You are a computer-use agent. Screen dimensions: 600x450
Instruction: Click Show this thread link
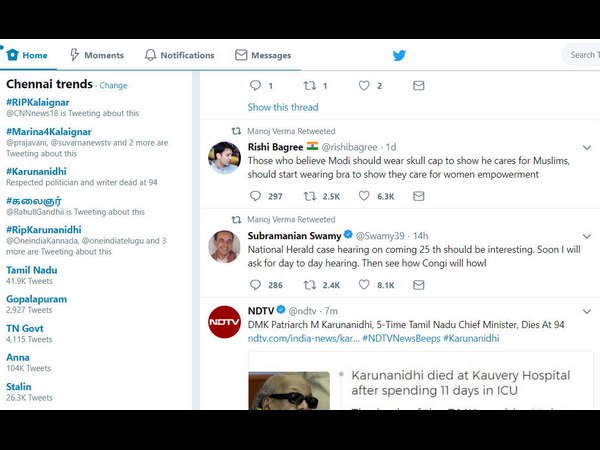tap(283, 107)
